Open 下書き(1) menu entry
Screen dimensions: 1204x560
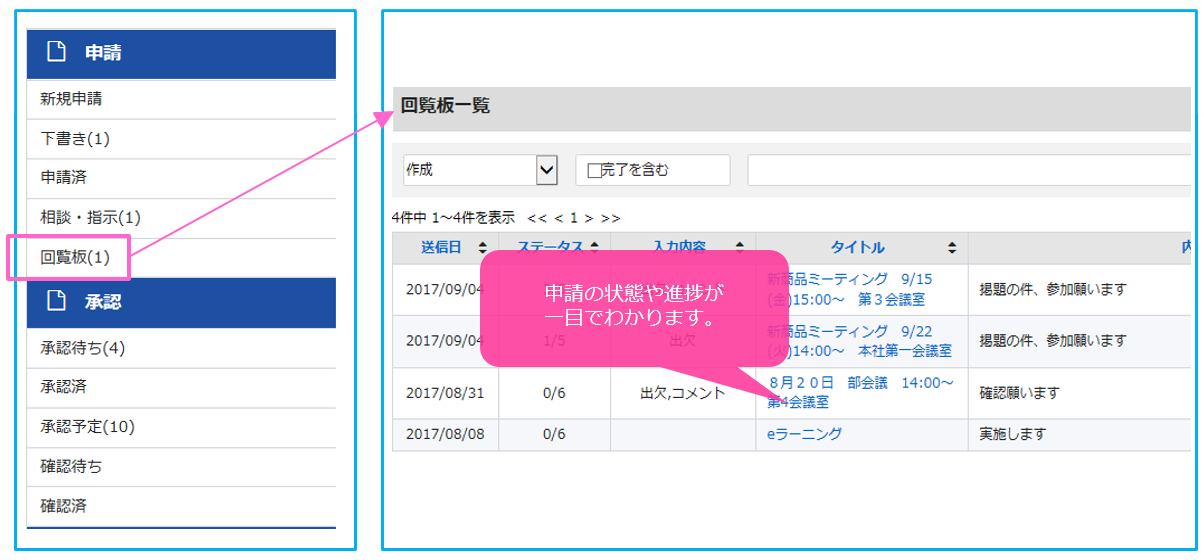pos(181,139)
